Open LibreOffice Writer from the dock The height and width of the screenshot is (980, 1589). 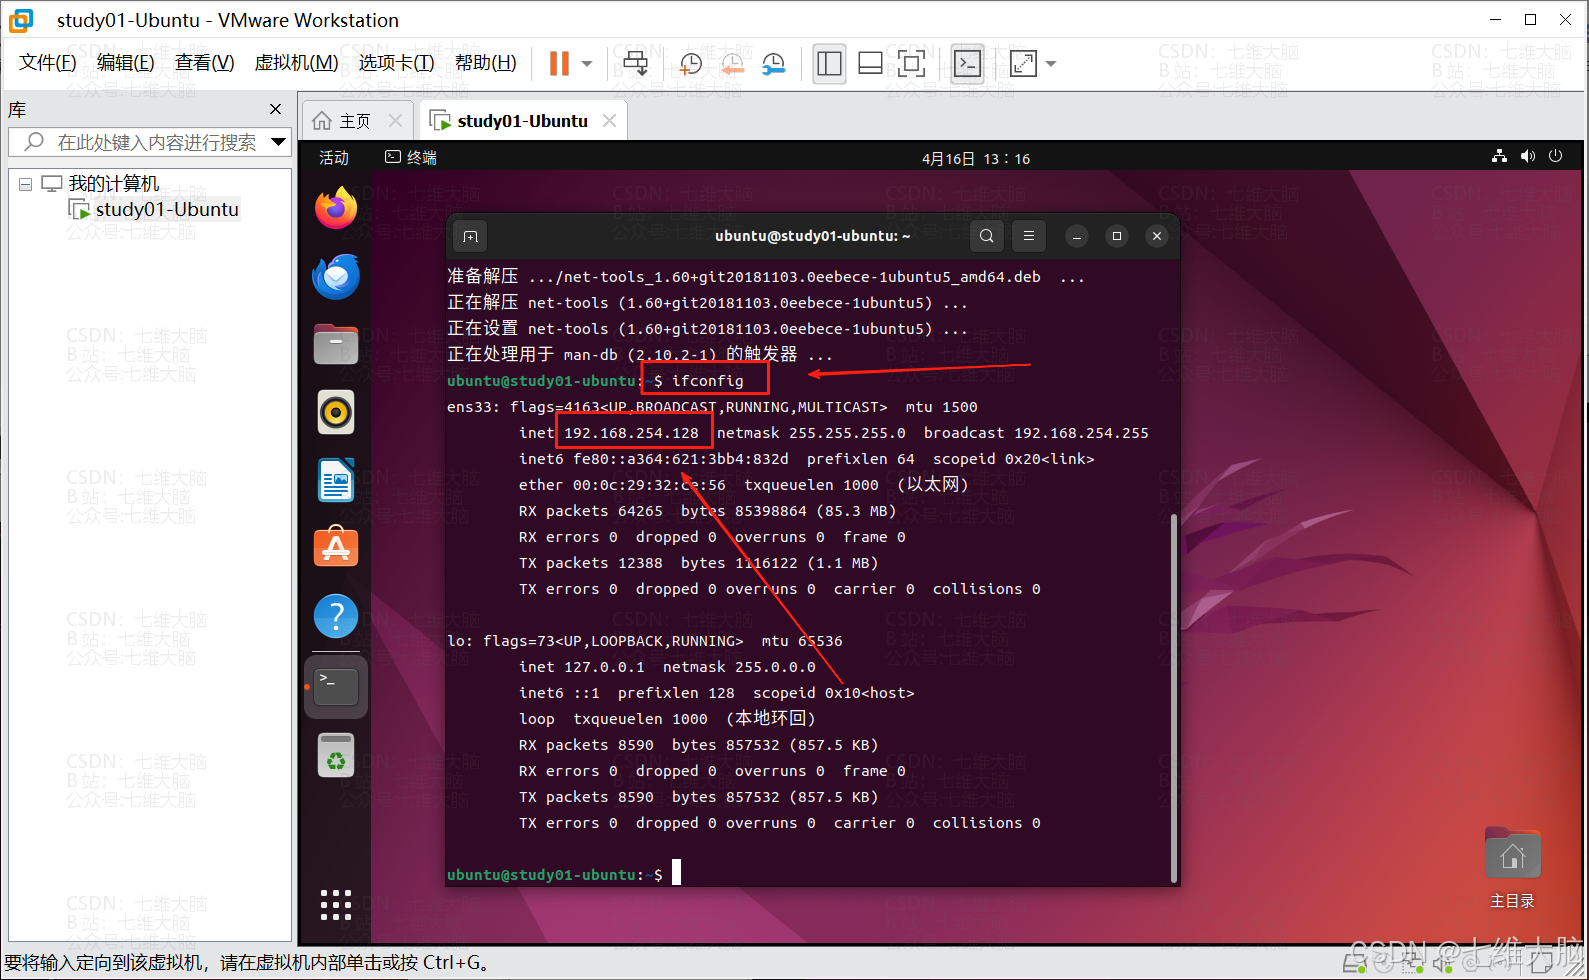(336, 481)
